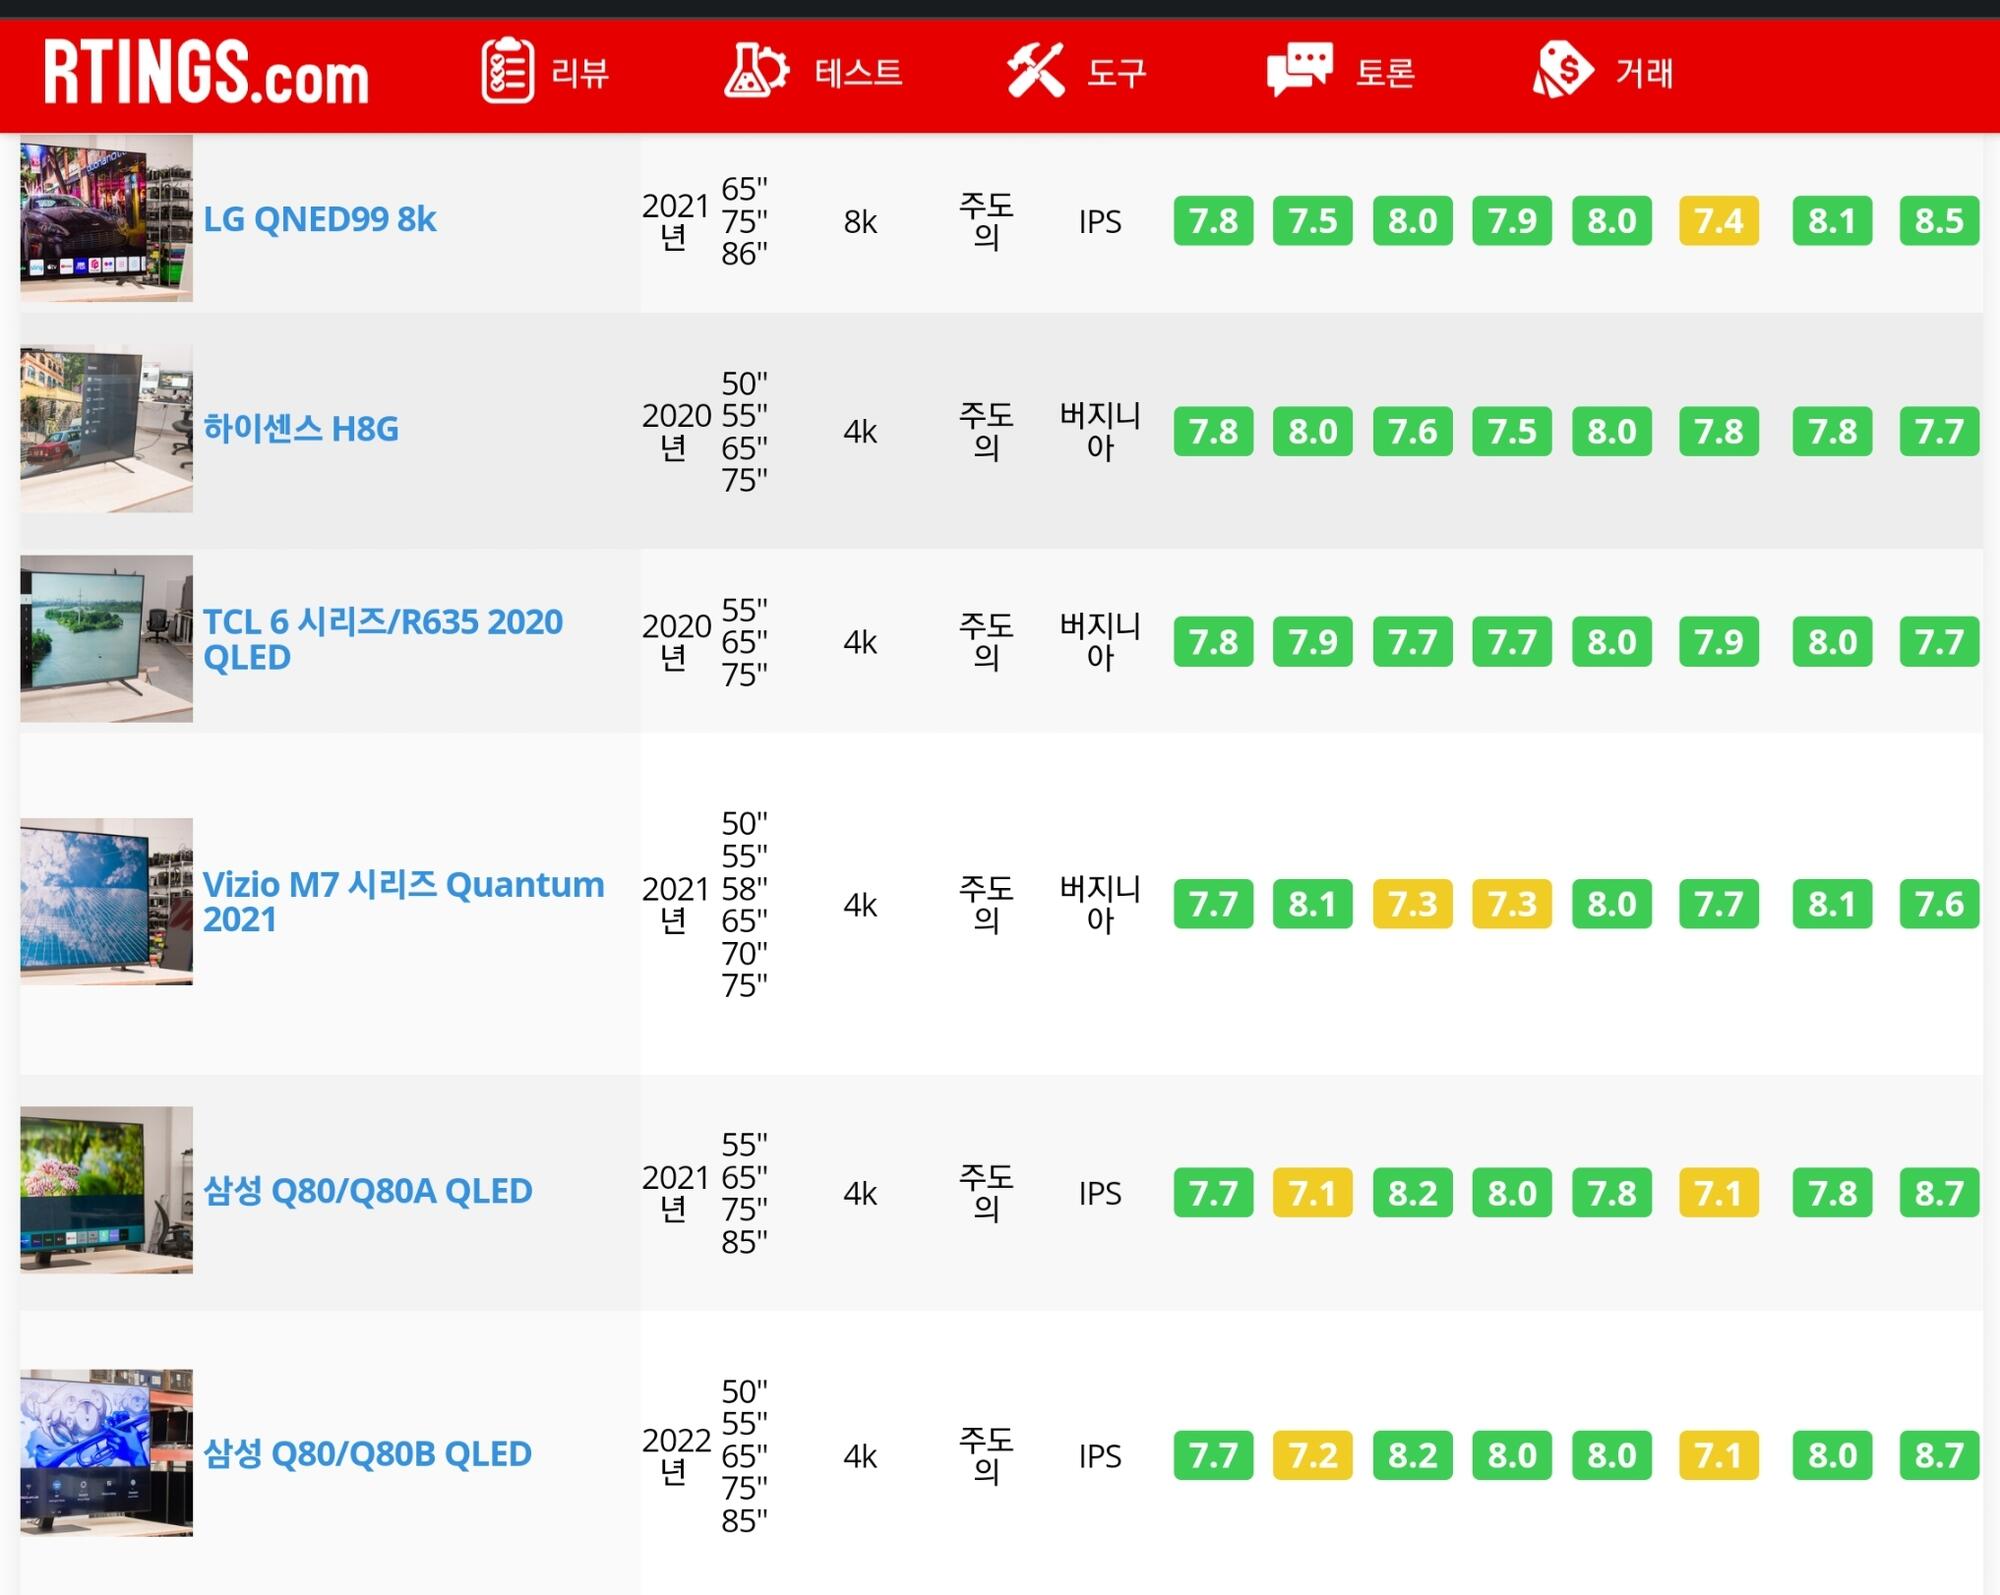Open the 하이센스 H8G link
The width and height of the screenshot is (2000, 1595).
click(x=300, y=429)
